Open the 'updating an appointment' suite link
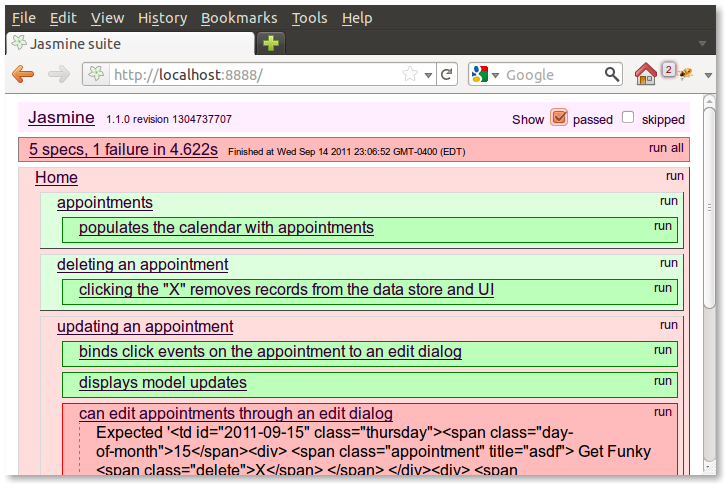 coord(145,326)
